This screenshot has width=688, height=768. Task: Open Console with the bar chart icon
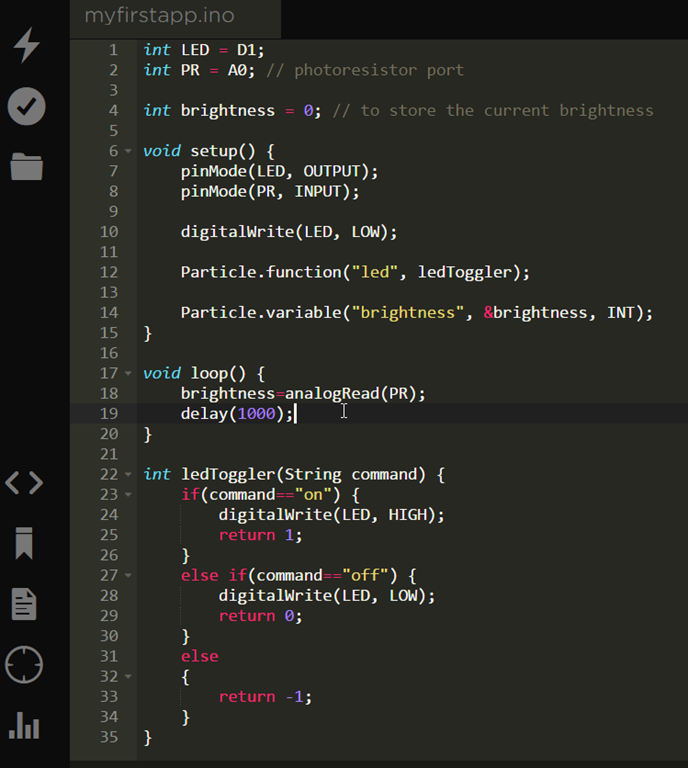pos(24,726)
